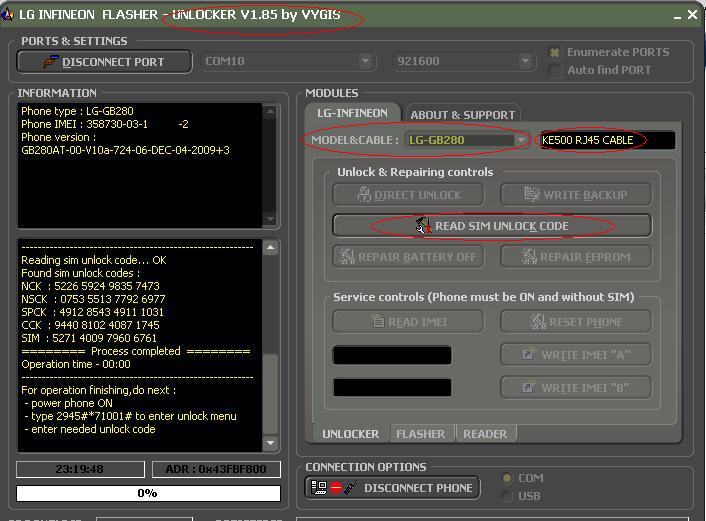Click the NCK code line in log
The width and height of the screenshot is (706, 521).
[91, 286]
